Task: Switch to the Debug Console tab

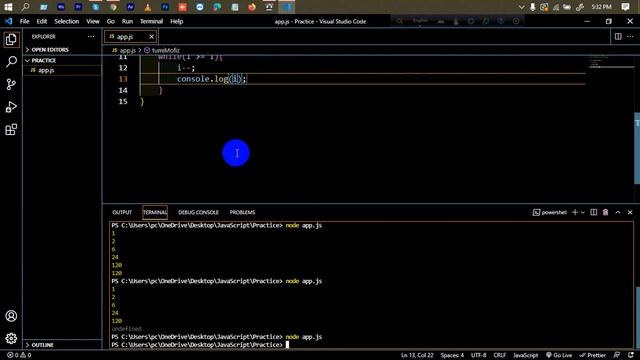Action: (198, 212)
